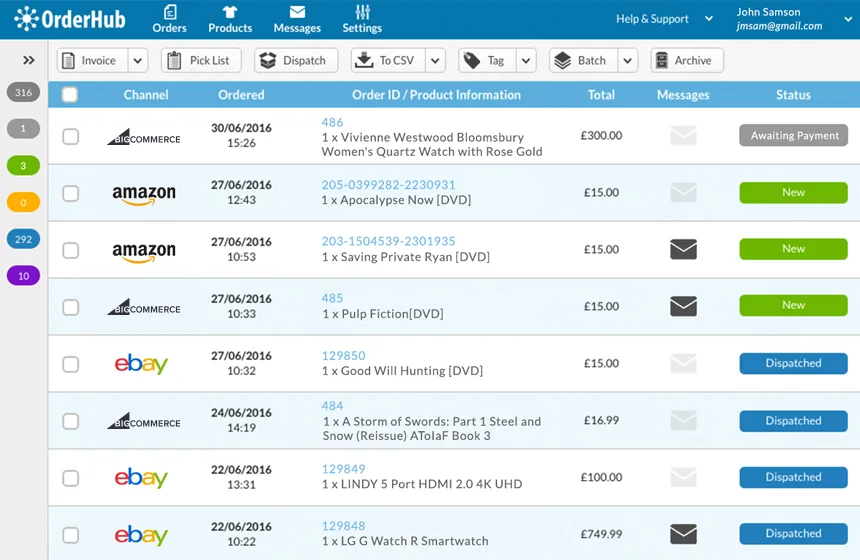The height and width of the screenshot is (560, 860).
Task: Click the Batch button
Action: [584, 60]
